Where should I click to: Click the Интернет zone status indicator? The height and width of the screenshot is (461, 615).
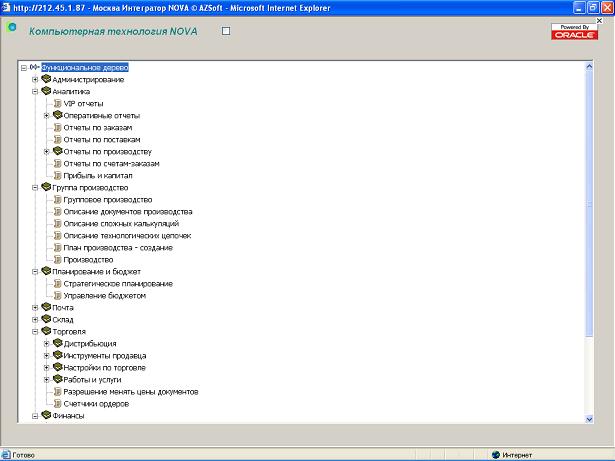pos(512,455)
